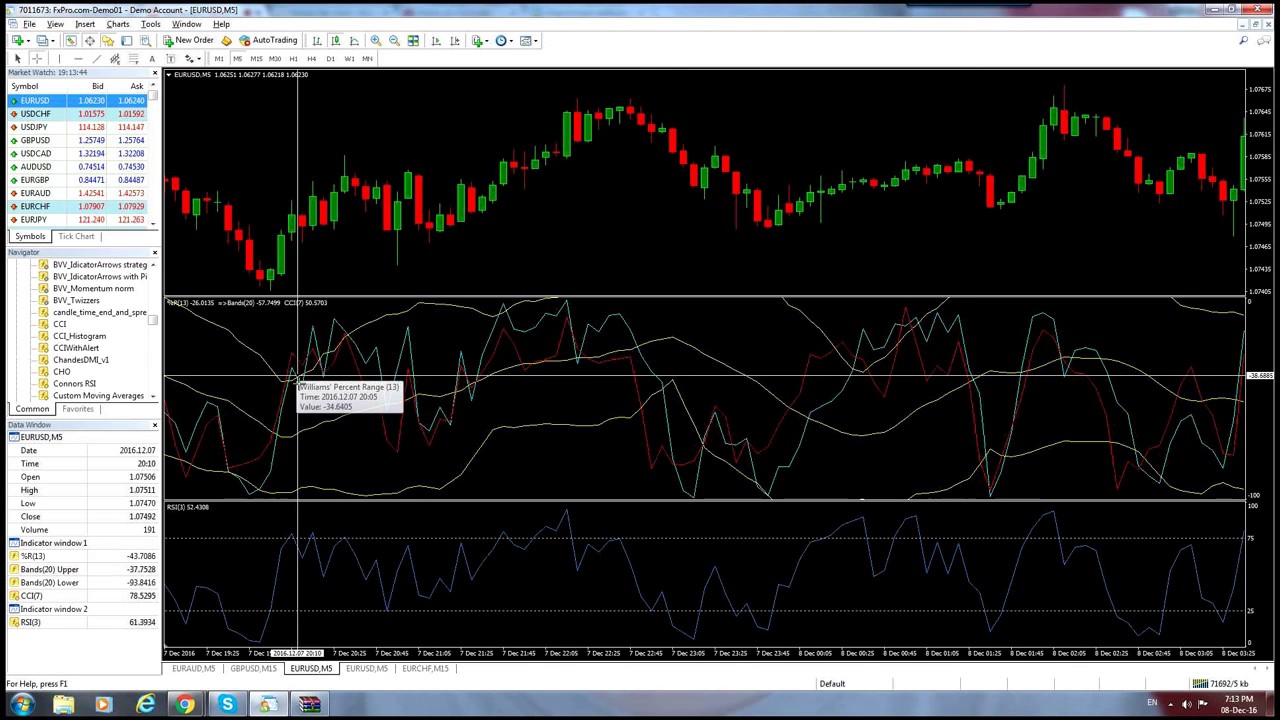Toggle the Market Watch window icon
Viewport: 1280px width, 720px height.
tap(71, 41)
